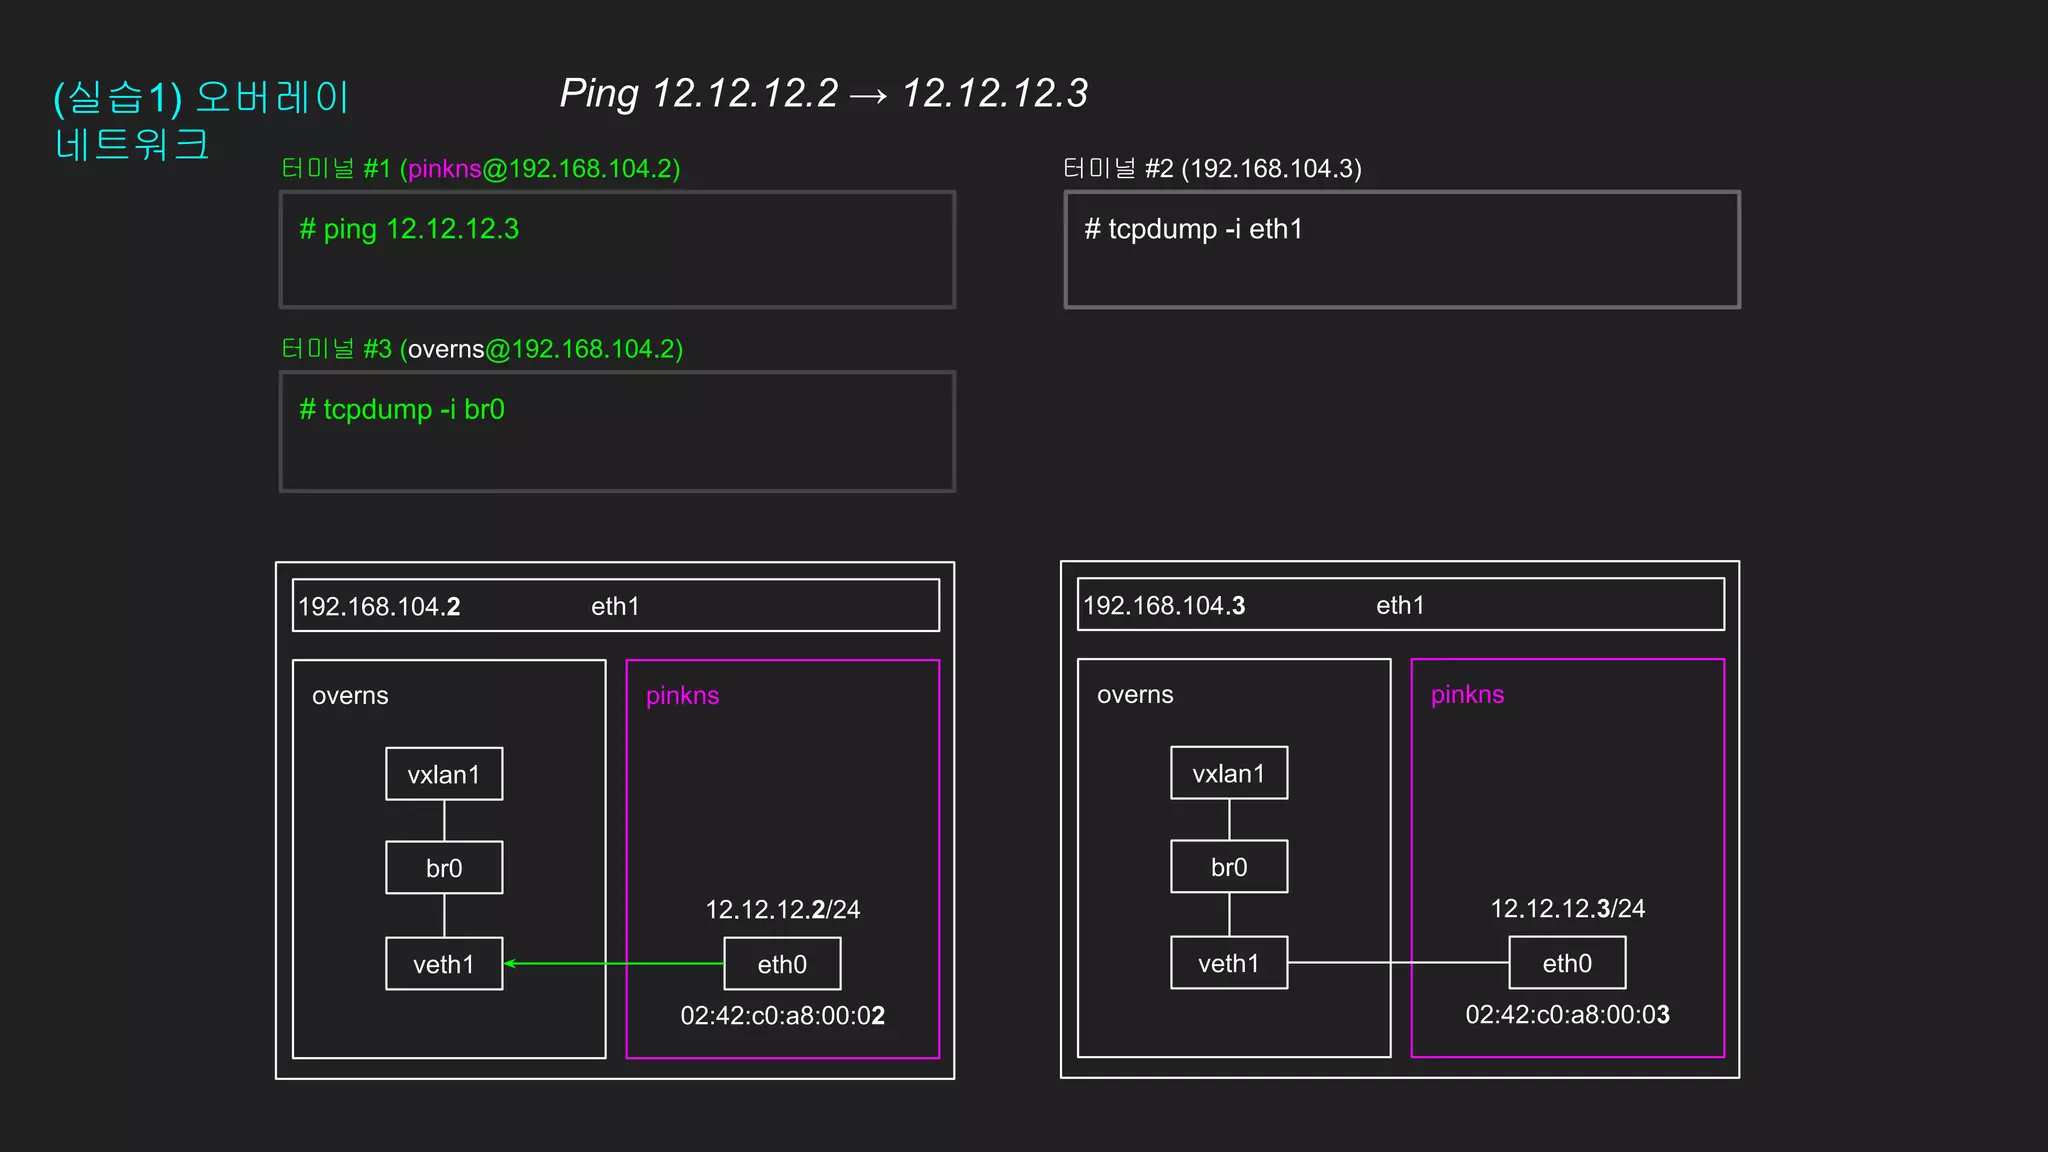Click the cyan Korean slide heading
The image size is (2048, 1152).
(x=200, y=121)
